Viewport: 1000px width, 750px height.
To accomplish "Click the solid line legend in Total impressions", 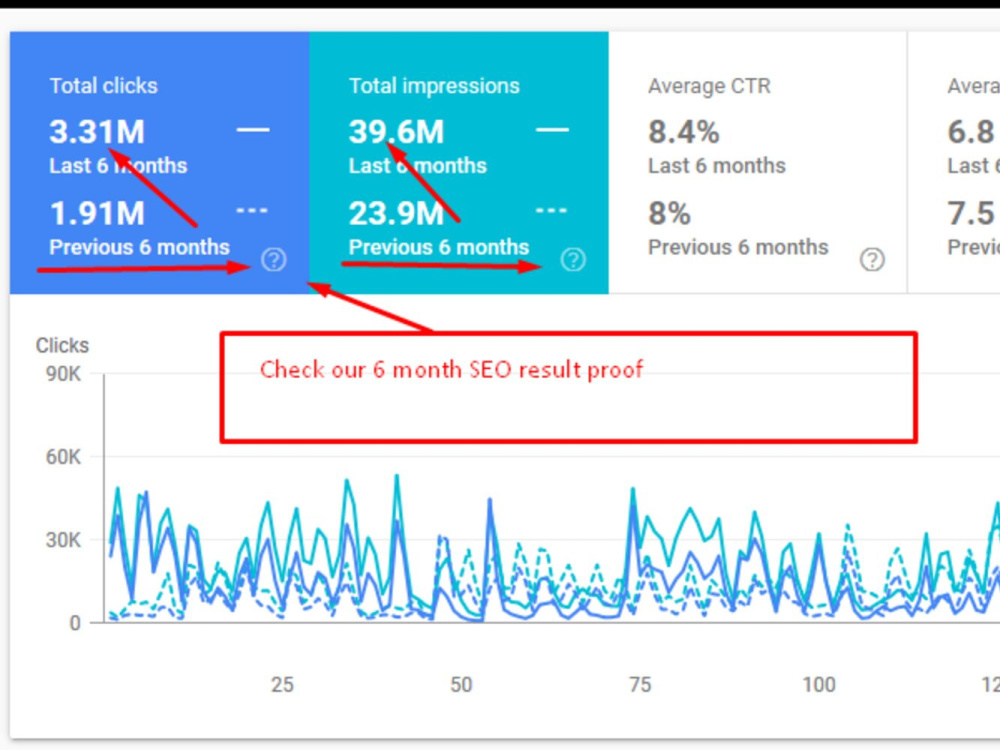I will (552, 130).
